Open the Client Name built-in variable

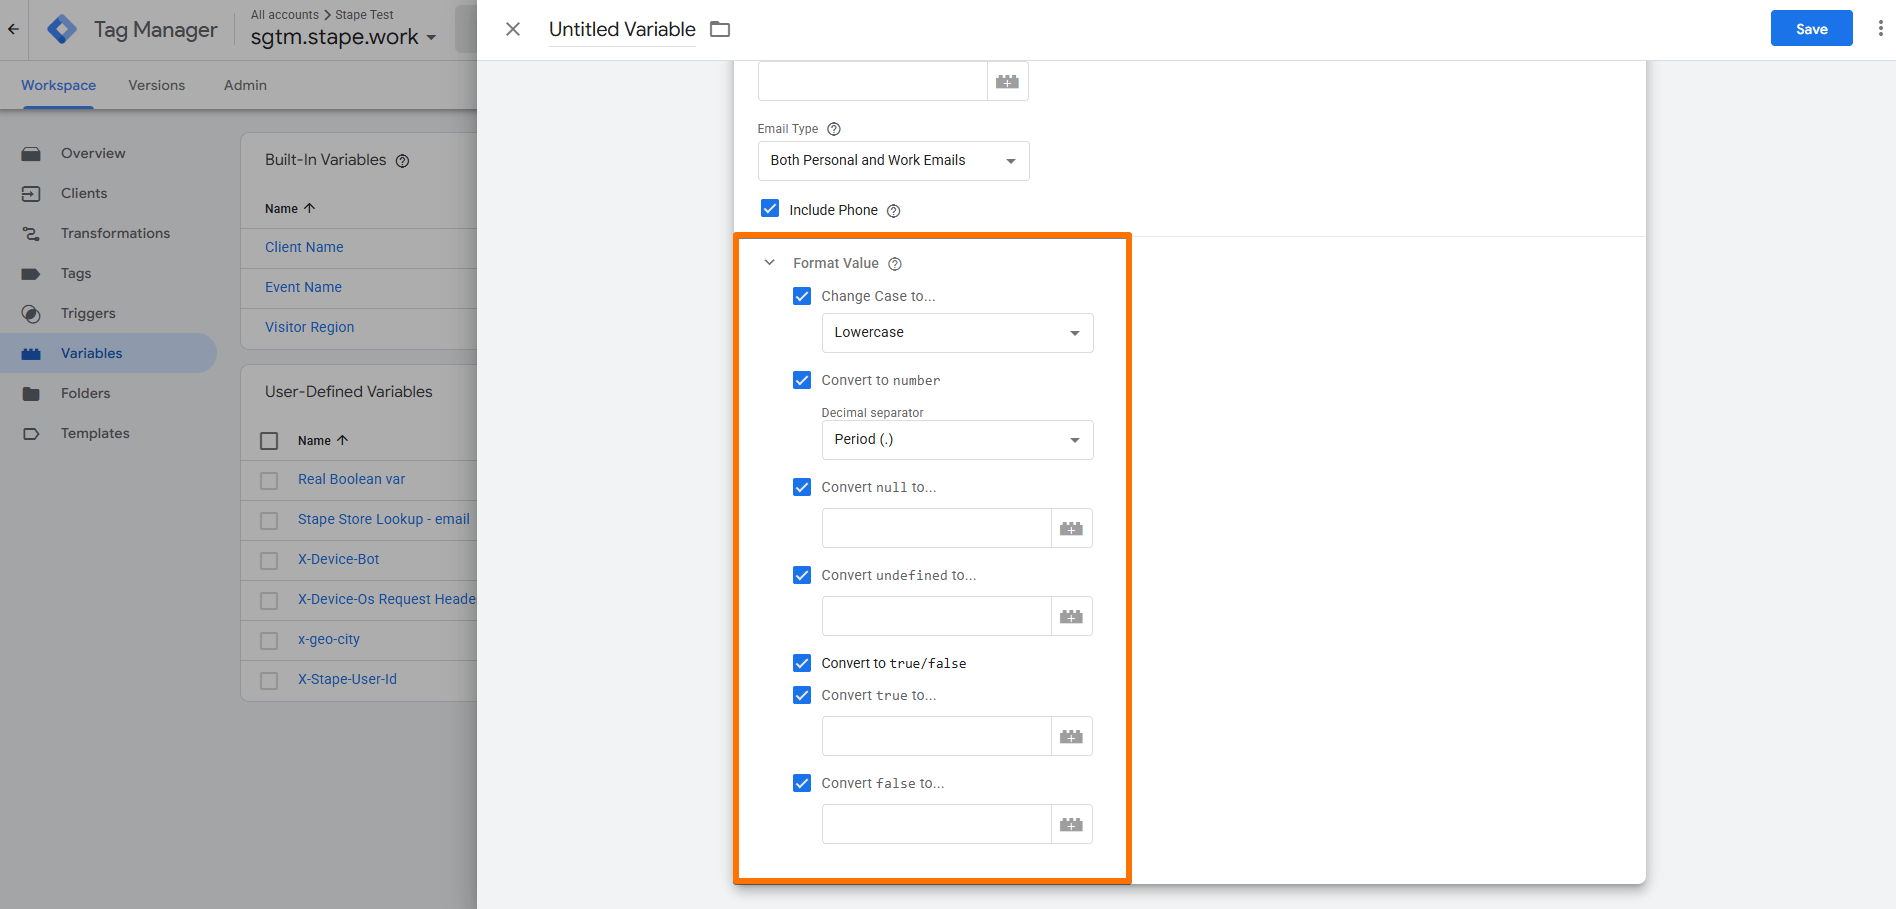(304, 247)
